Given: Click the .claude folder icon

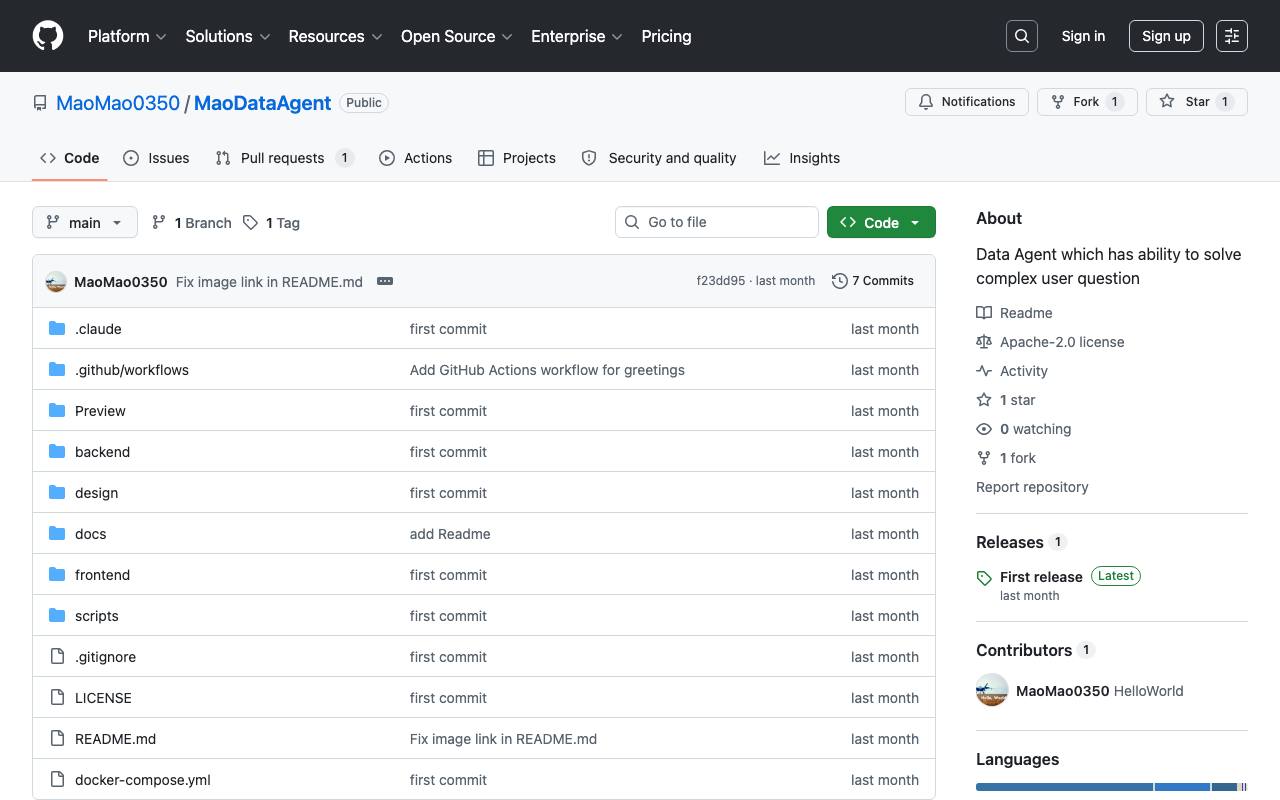Looking at the screenshot, I should [x=57, y=328].
